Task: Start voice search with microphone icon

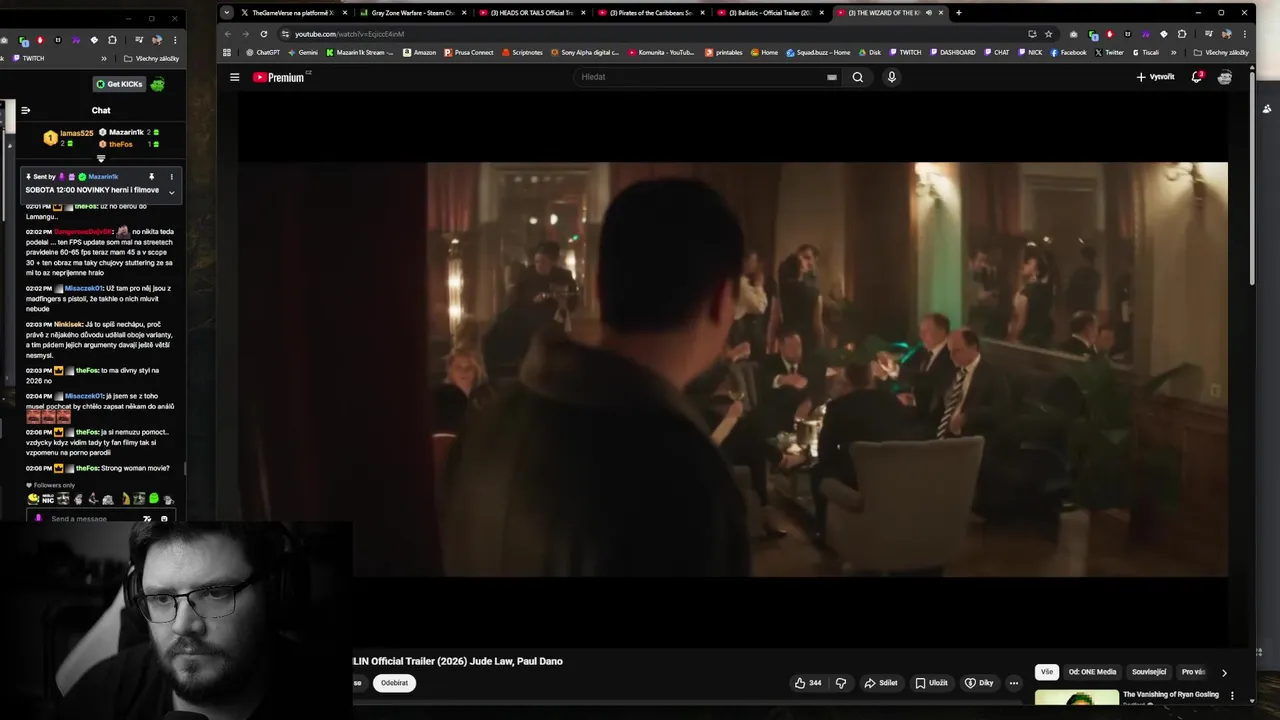Action: pyautogui.click(x=891, y=77)
